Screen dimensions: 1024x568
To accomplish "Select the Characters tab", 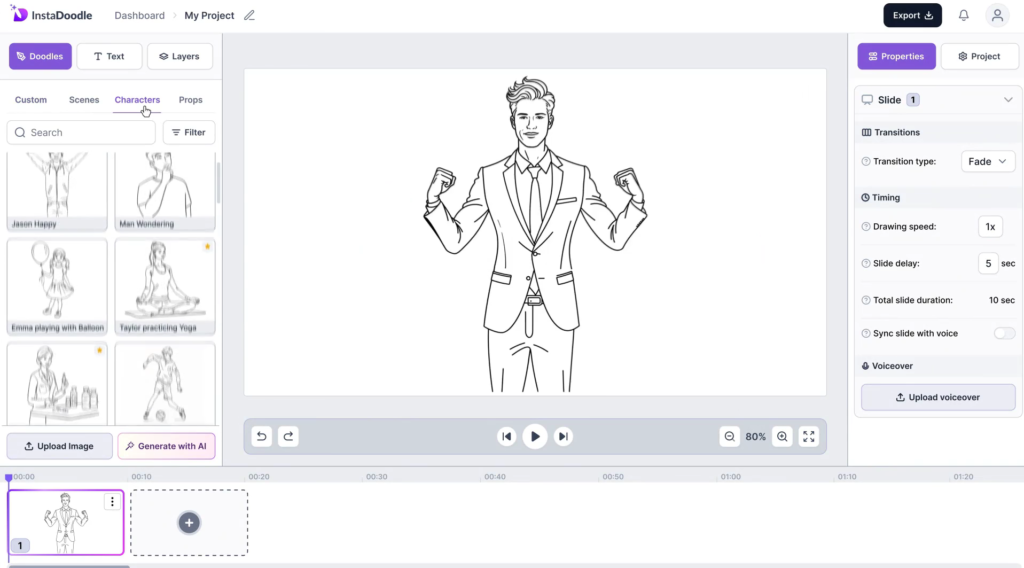I will 137,100.
